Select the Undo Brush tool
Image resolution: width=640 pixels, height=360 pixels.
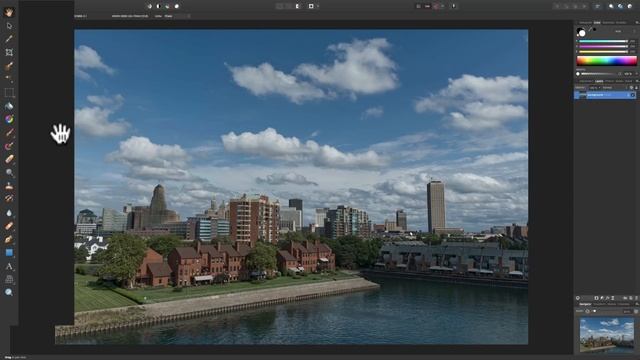(9, 199)
